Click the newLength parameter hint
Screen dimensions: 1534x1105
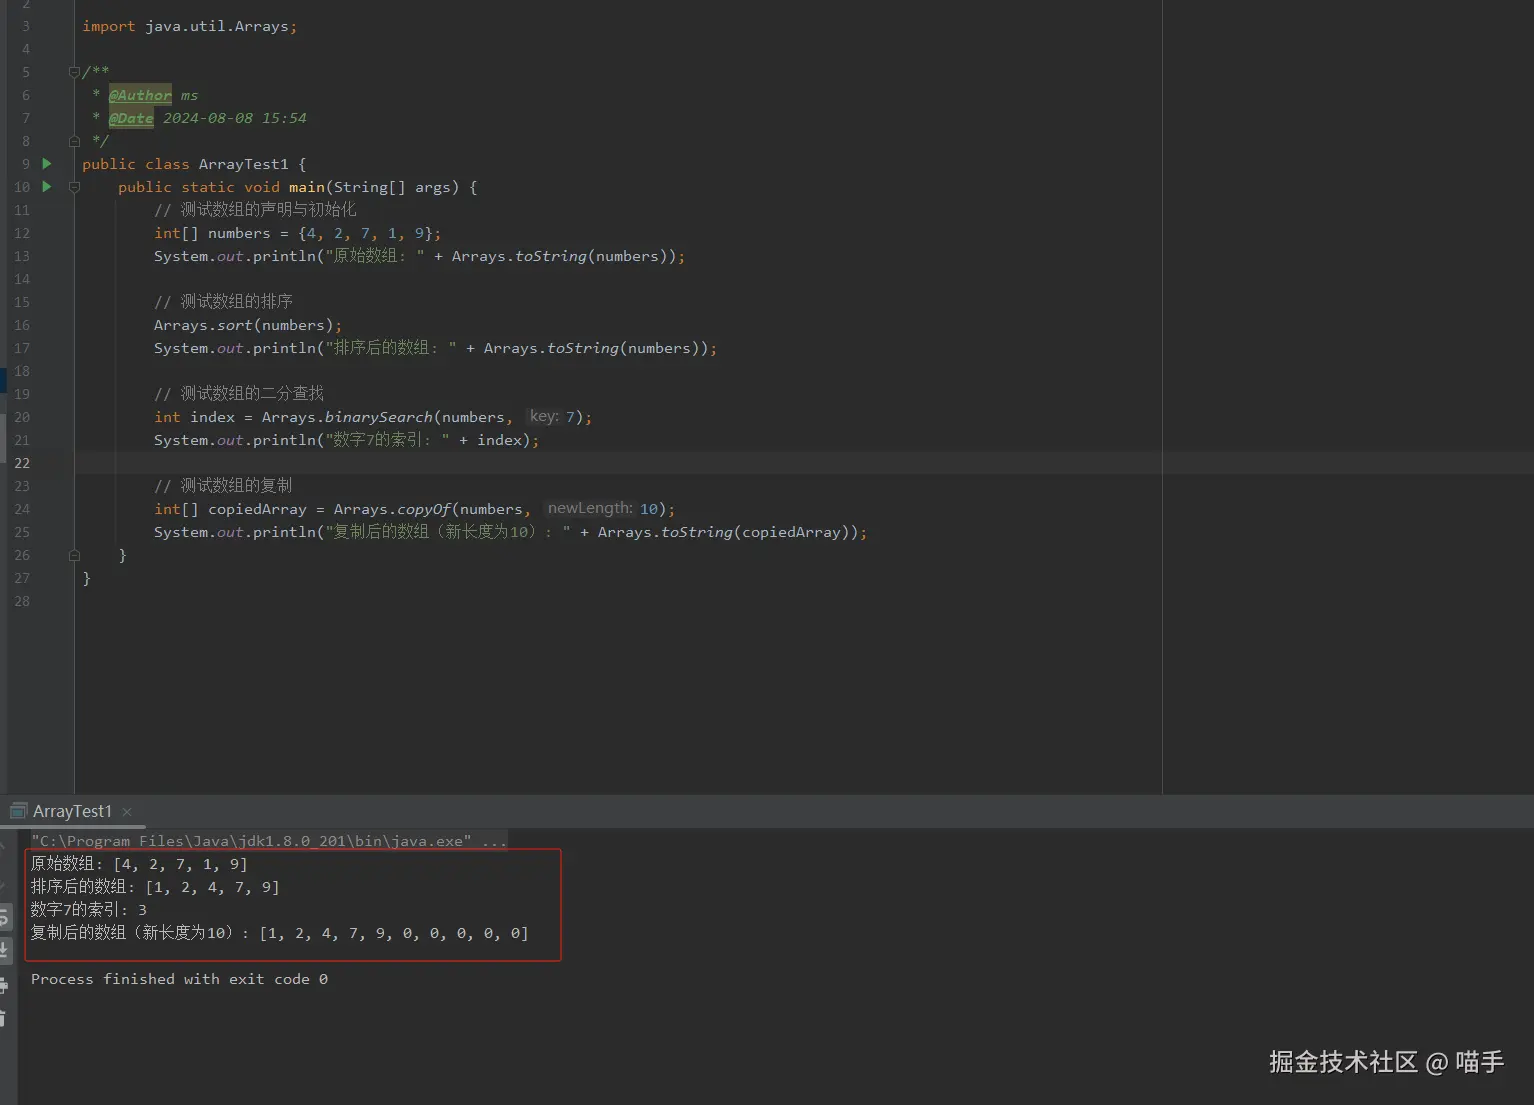(590, 508)
